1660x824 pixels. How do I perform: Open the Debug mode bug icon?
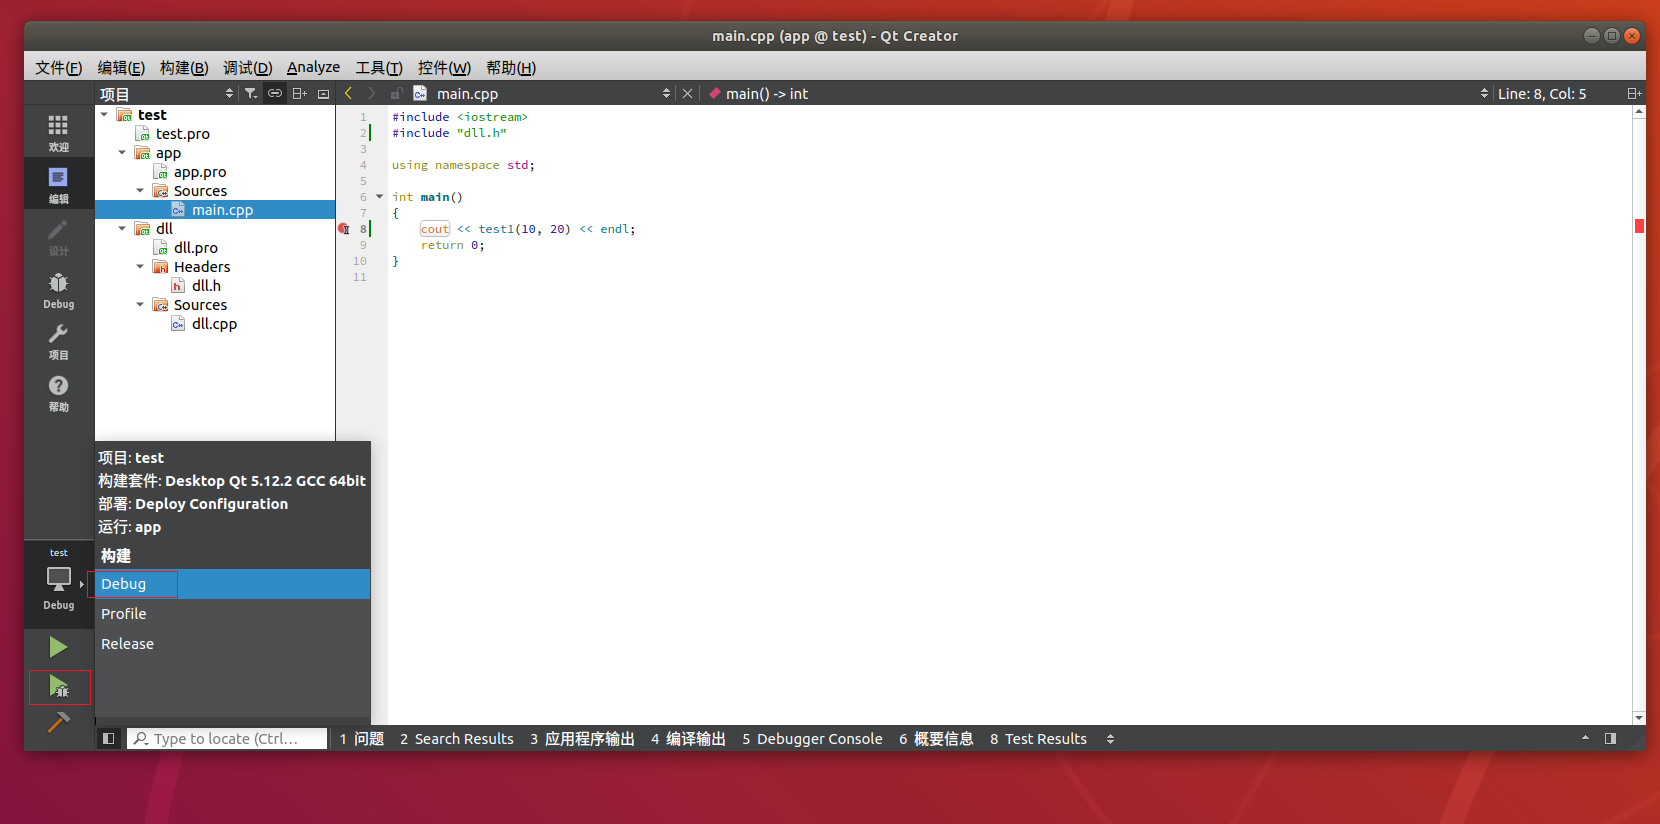tap(59, 290)
